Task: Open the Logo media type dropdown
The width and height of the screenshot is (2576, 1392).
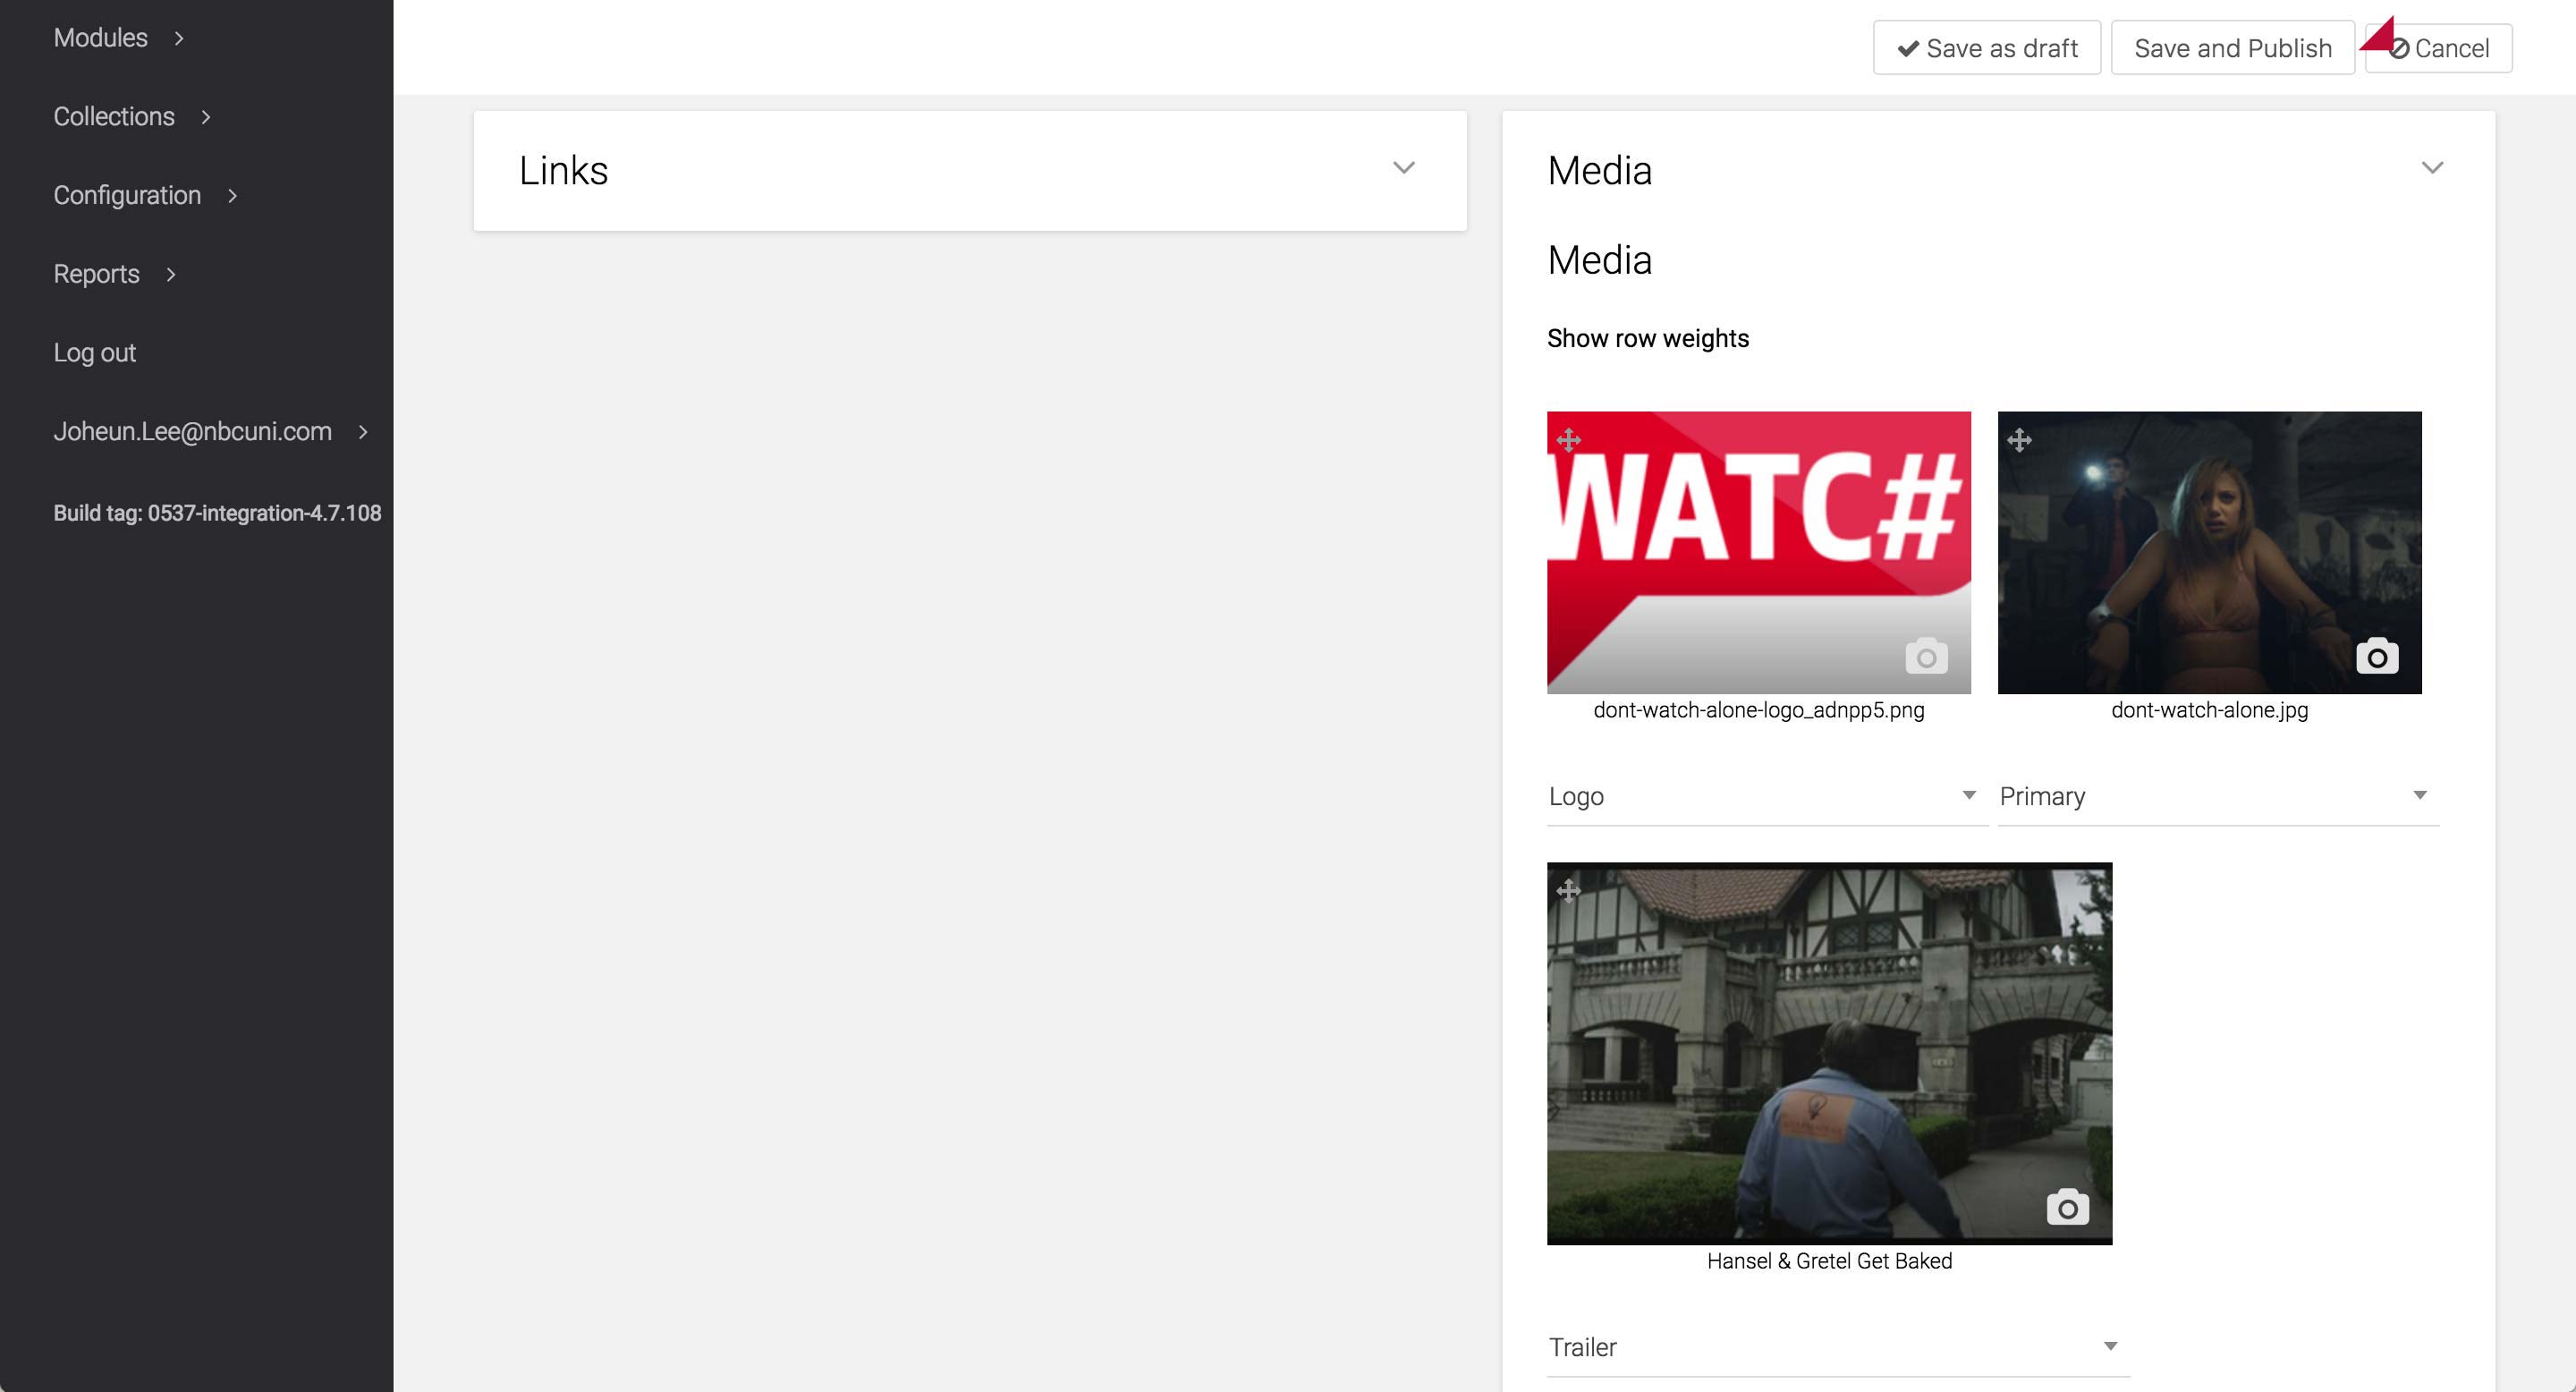Action: pyautogui.click(x=1765, y=796)
